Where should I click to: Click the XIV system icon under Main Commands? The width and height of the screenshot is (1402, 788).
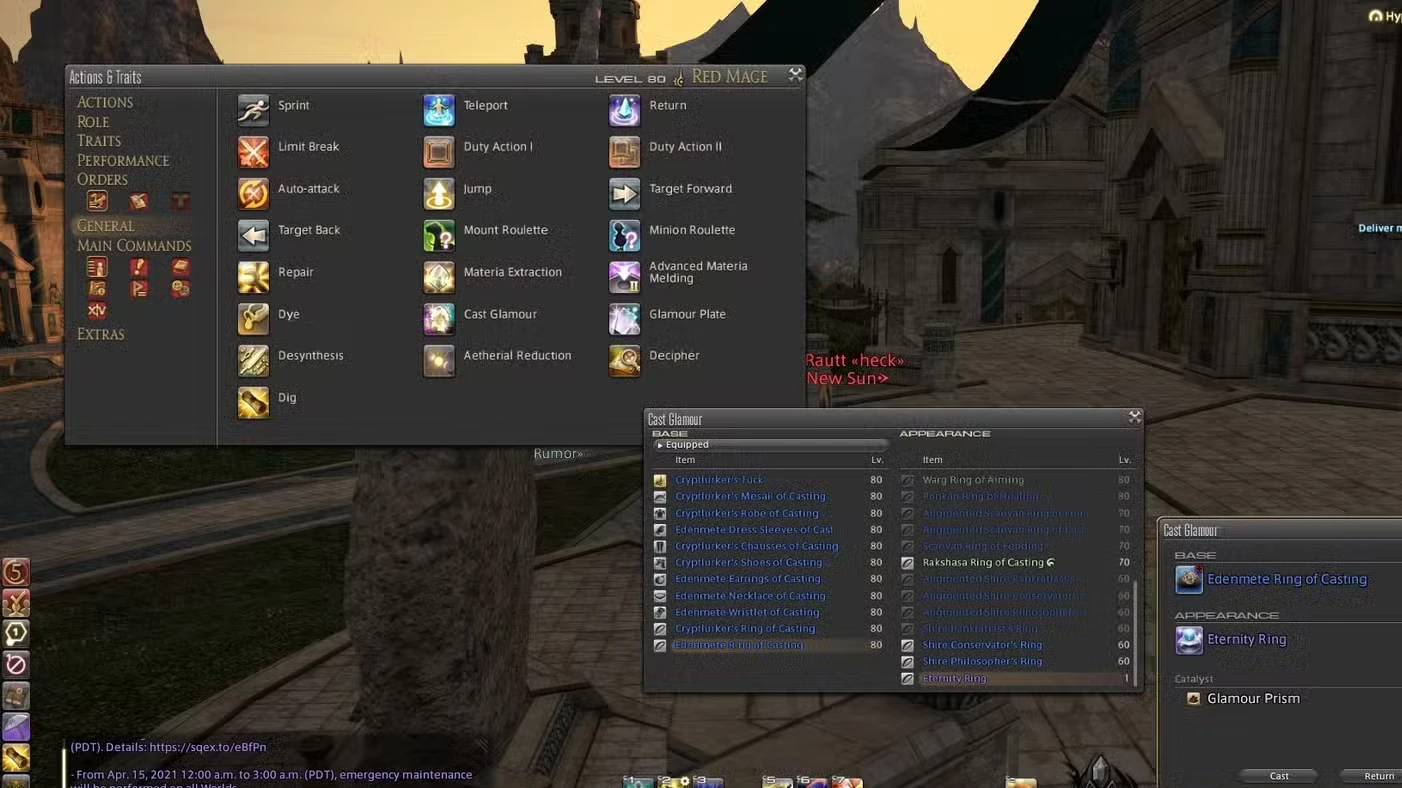point(97,311)
